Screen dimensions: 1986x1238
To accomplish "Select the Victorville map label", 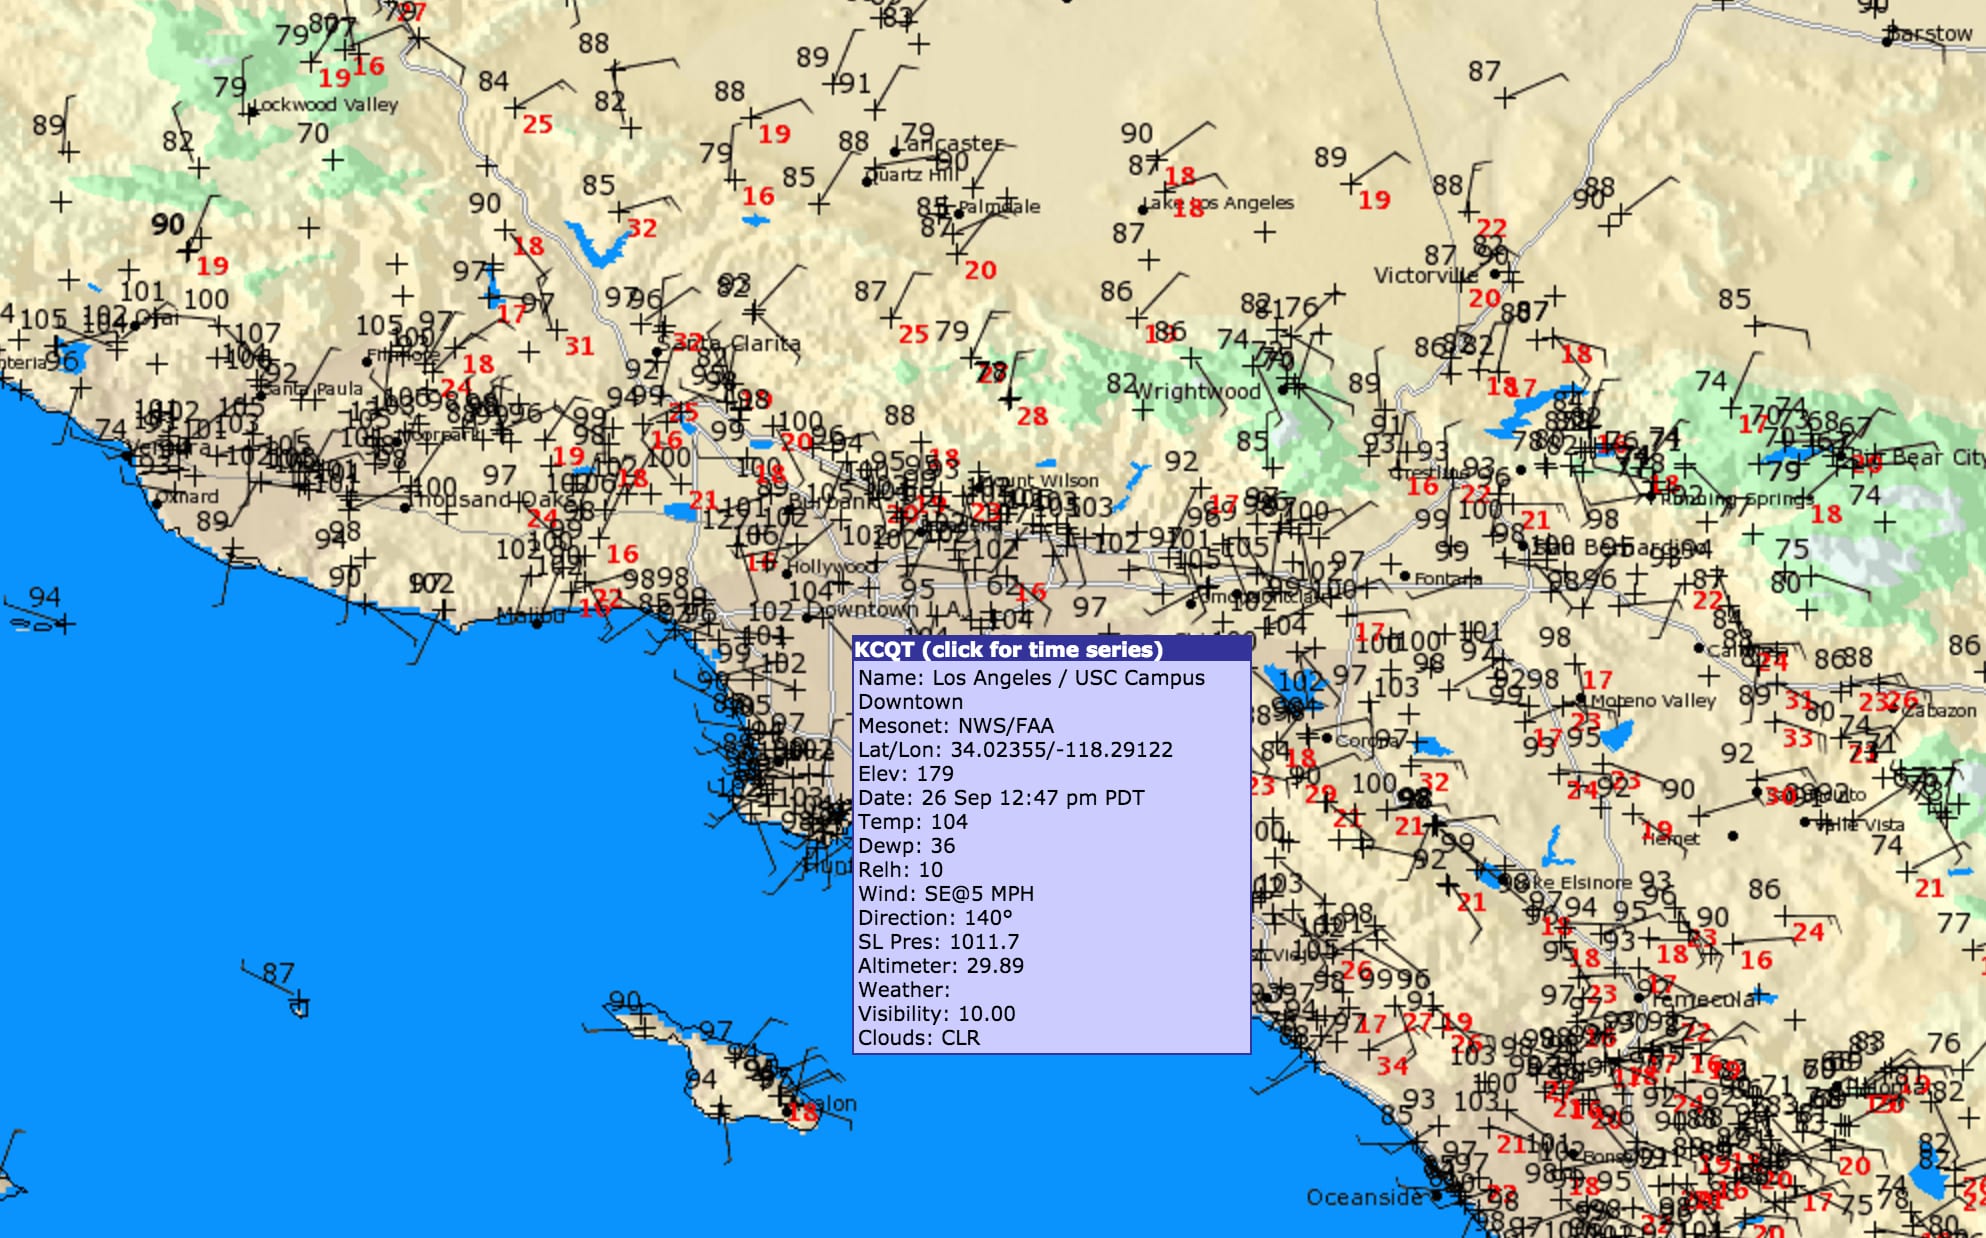I will pos(1425,275).
